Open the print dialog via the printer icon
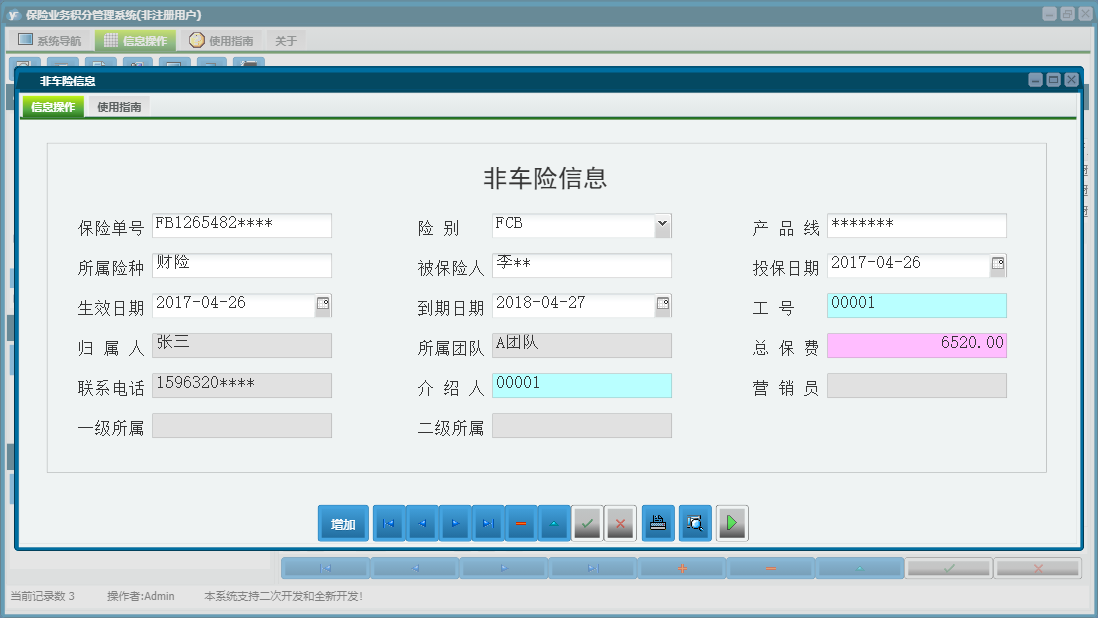The height and width of the screenshot is (618, 1098). pyautogui.click(x=657, y=522)
